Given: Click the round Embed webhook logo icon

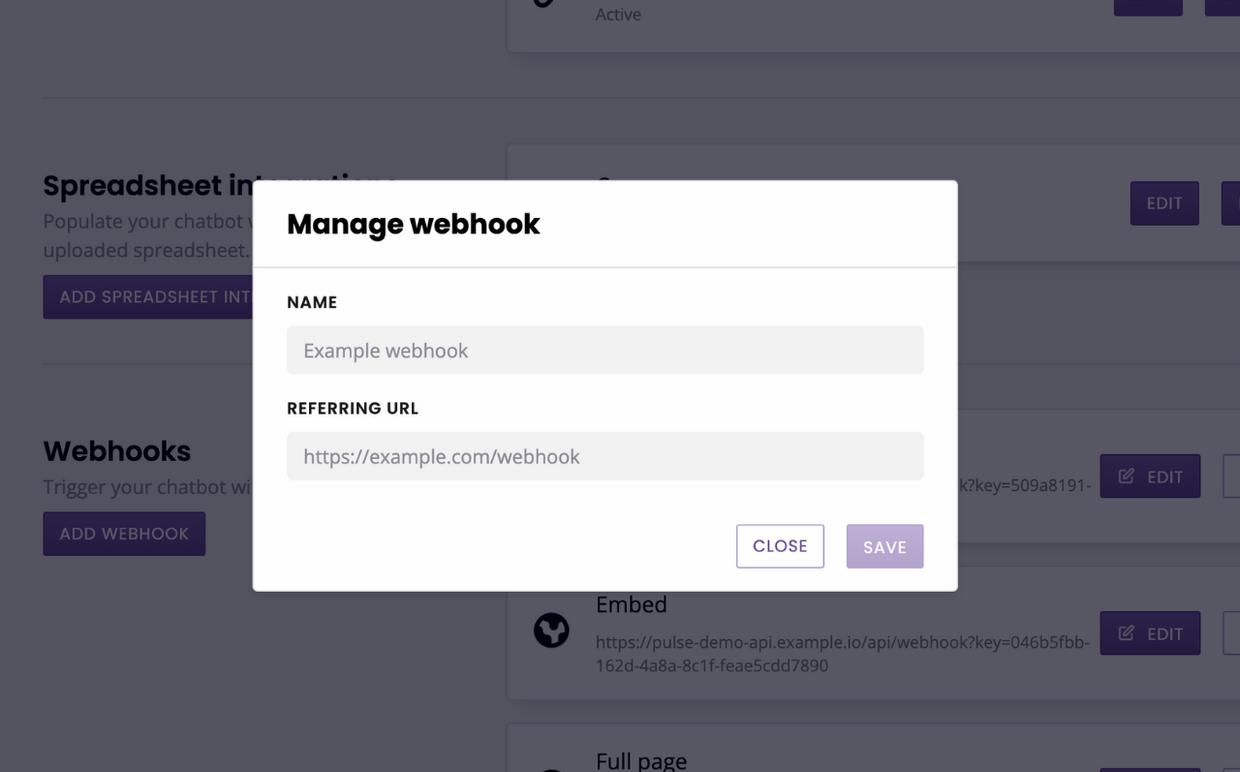Looking at the screenshot, I should click(551, 630).
